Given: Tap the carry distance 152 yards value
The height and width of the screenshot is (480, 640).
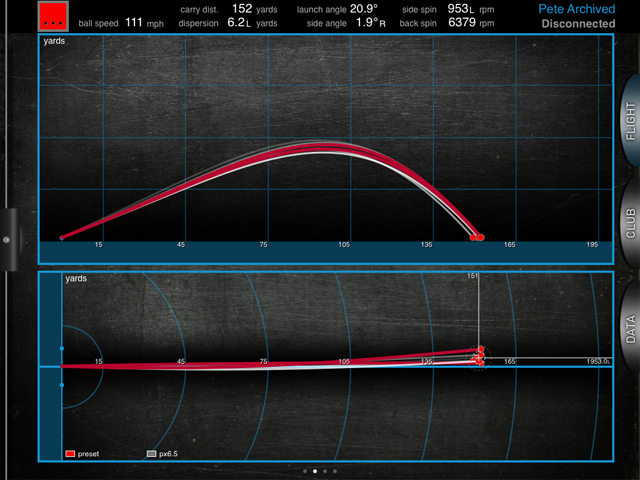Looking at the screenshot, I should 243,8.
